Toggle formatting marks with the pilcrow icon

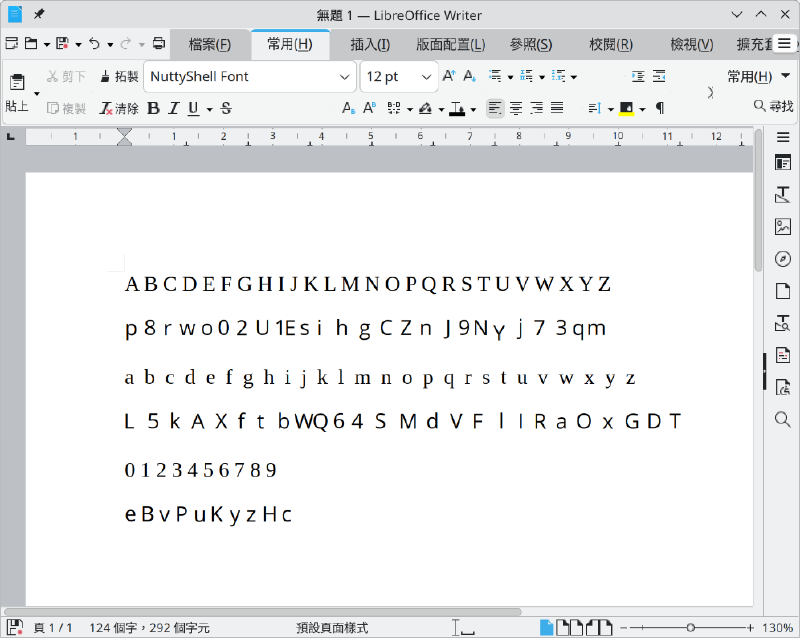tap(658, 108)
